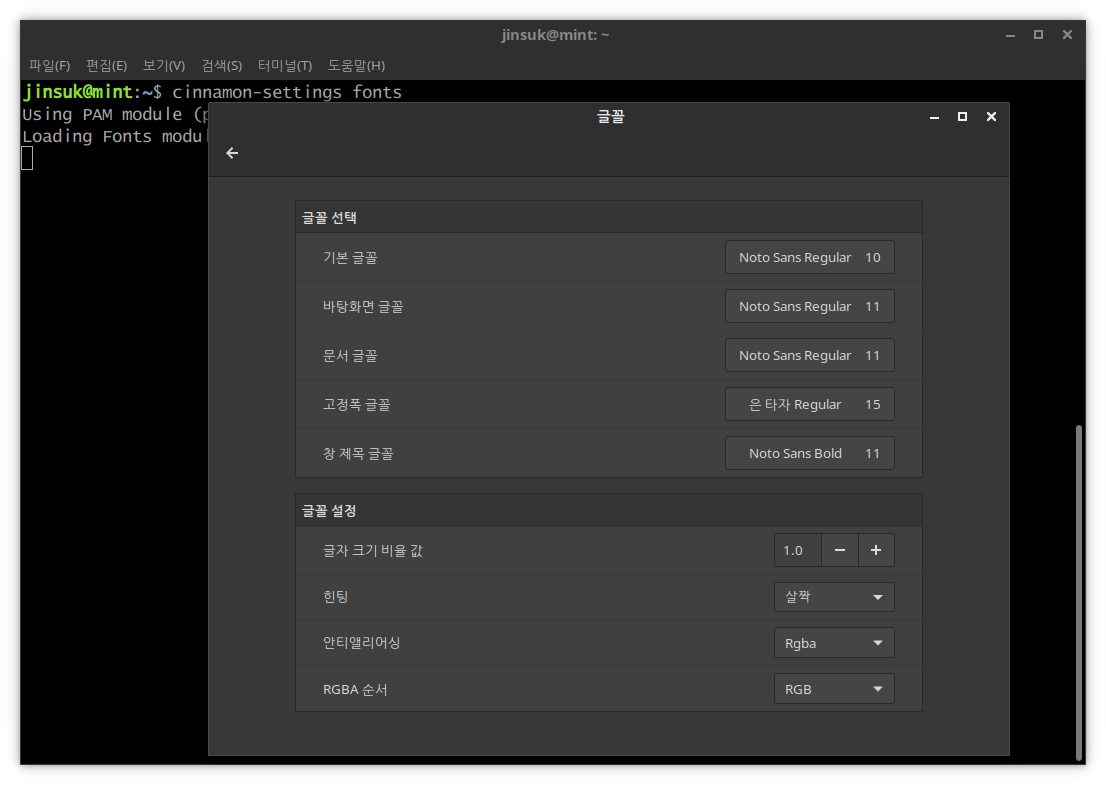Click the 기본 글꼴 row label
The width and height of the screenshot is (1106, 785).
350,257
